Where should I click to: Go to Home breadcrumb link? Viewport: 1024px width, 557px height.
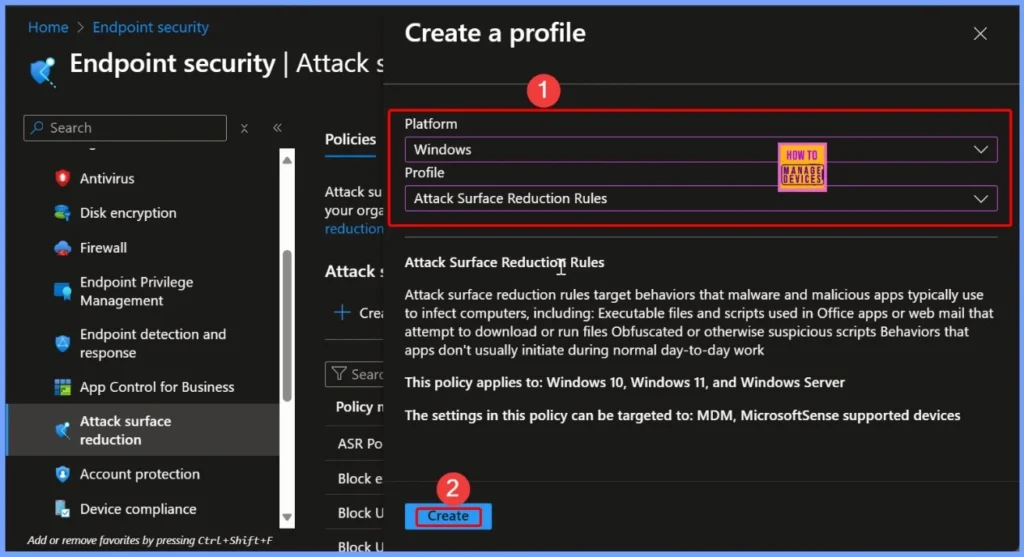[x=48, y=27]
